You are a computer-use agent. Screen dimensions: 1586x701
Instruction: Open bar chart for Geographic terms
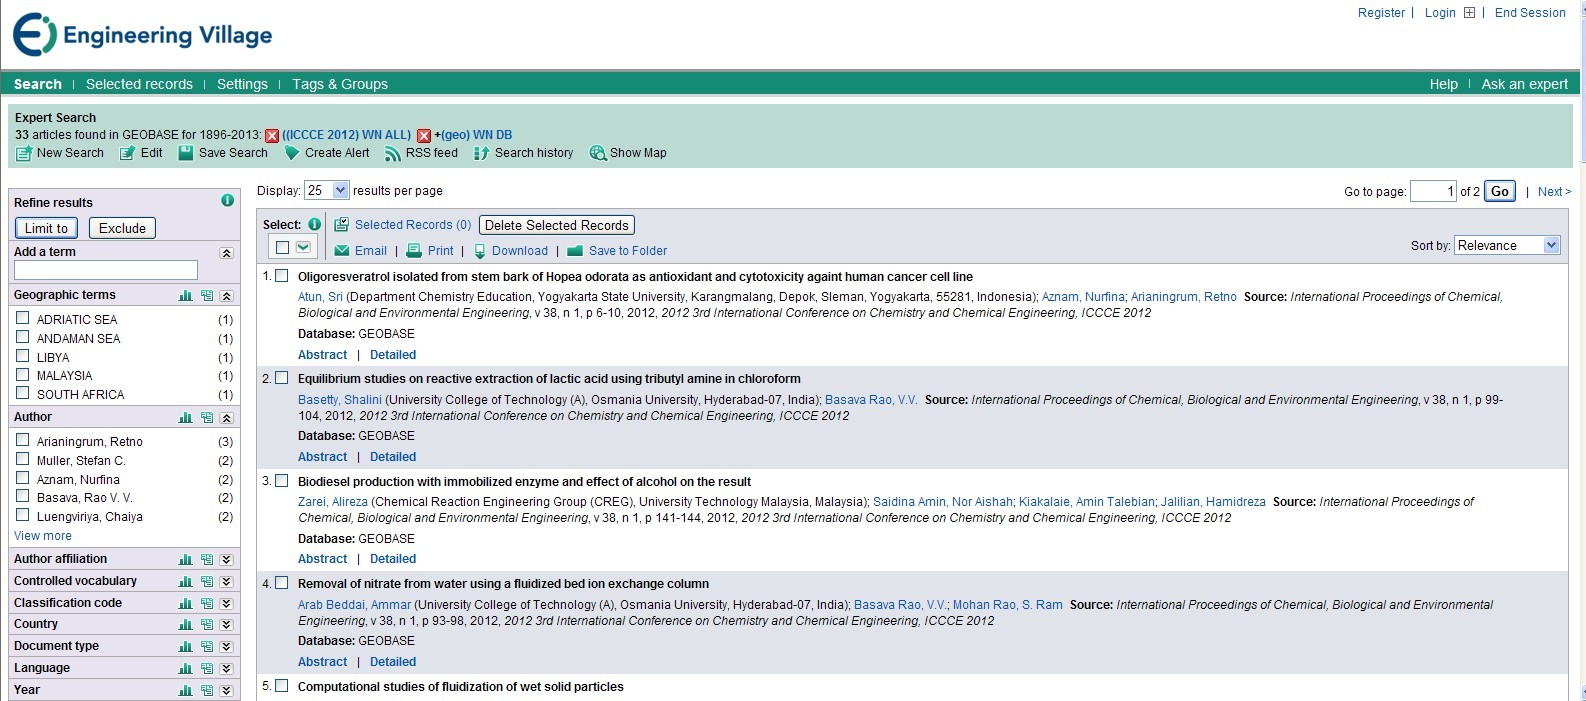point(185,296)
